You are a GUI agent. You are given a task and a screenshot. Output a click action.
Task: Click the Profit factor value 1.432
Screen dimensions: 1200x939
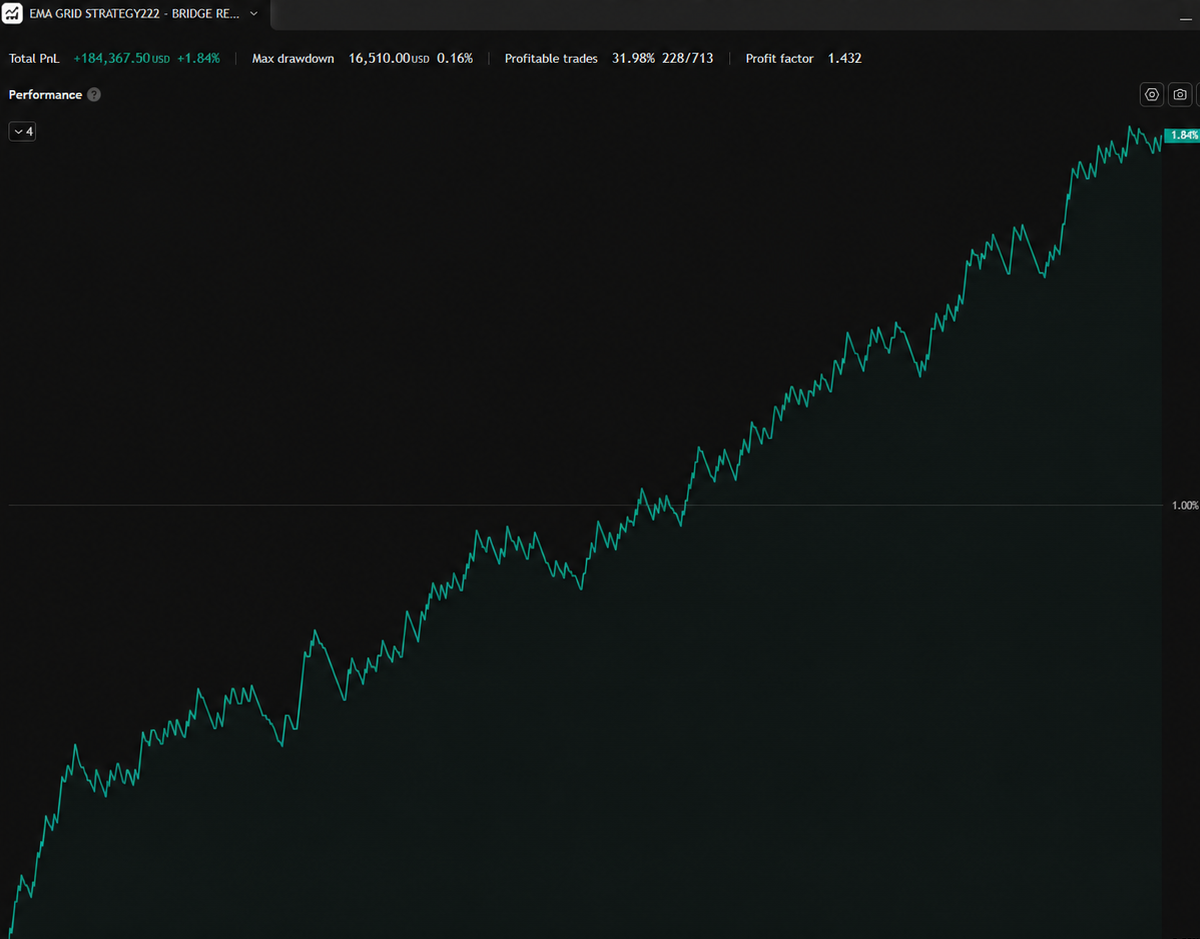(845, 58)
